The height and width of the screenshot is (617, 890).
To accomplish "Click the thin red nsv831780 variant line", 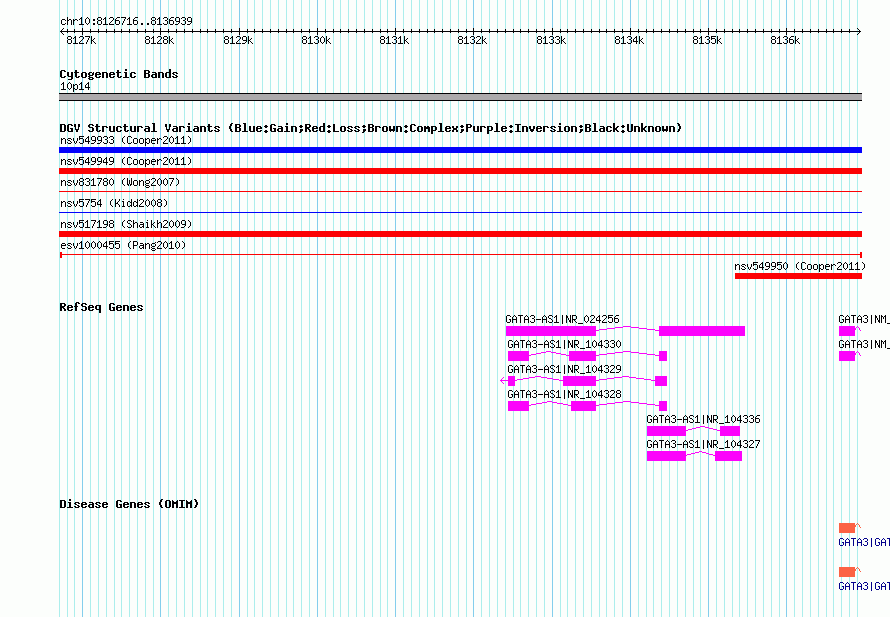I will 460,192.
